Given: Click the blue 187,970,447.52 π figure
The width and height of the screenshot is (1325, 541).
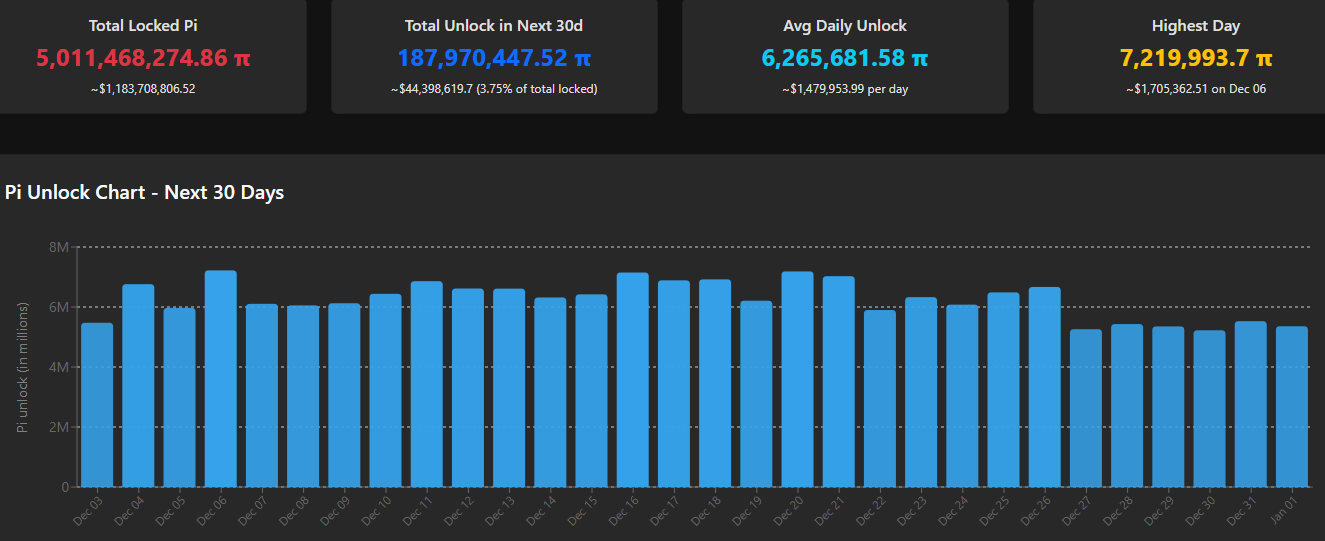Looking at the screenshot, I should point(494,58).
